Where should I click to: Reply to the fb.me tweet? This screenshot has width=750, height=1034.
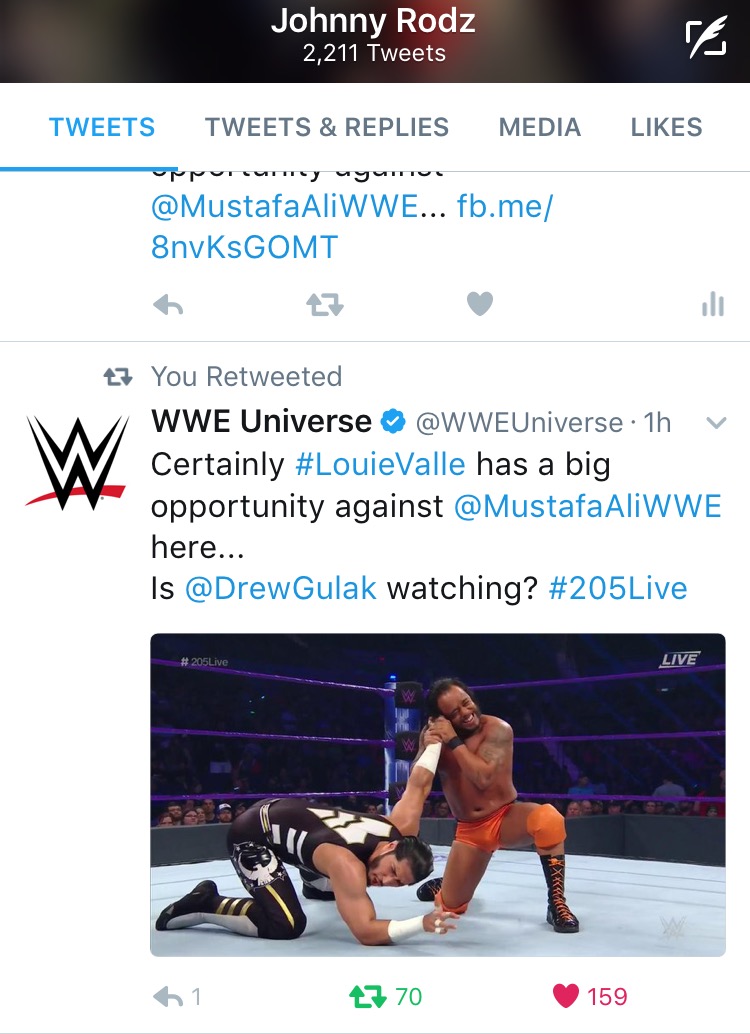[x=168, y=305]
